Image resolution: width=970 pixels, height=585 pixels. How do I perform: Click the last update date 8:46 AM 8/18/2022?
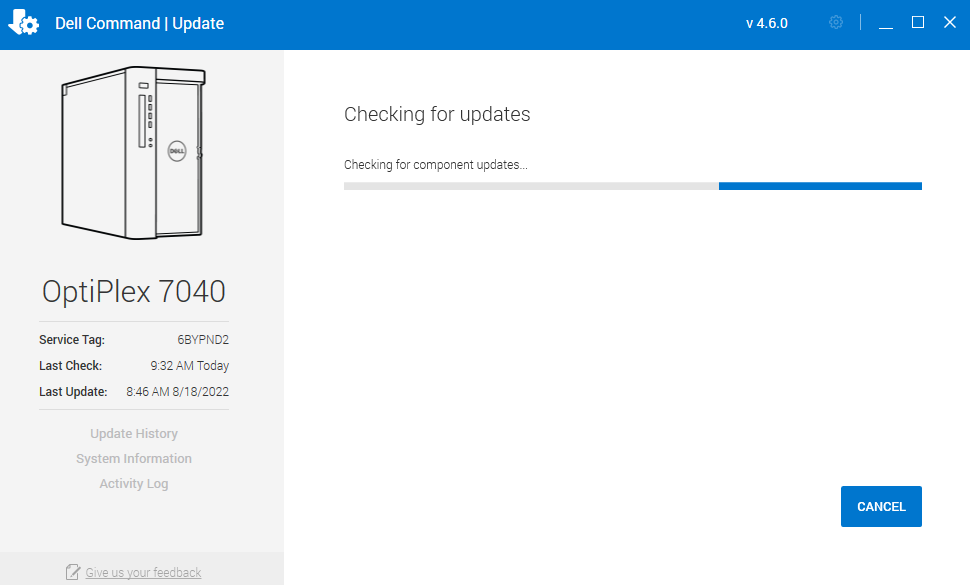click(178, 391)
